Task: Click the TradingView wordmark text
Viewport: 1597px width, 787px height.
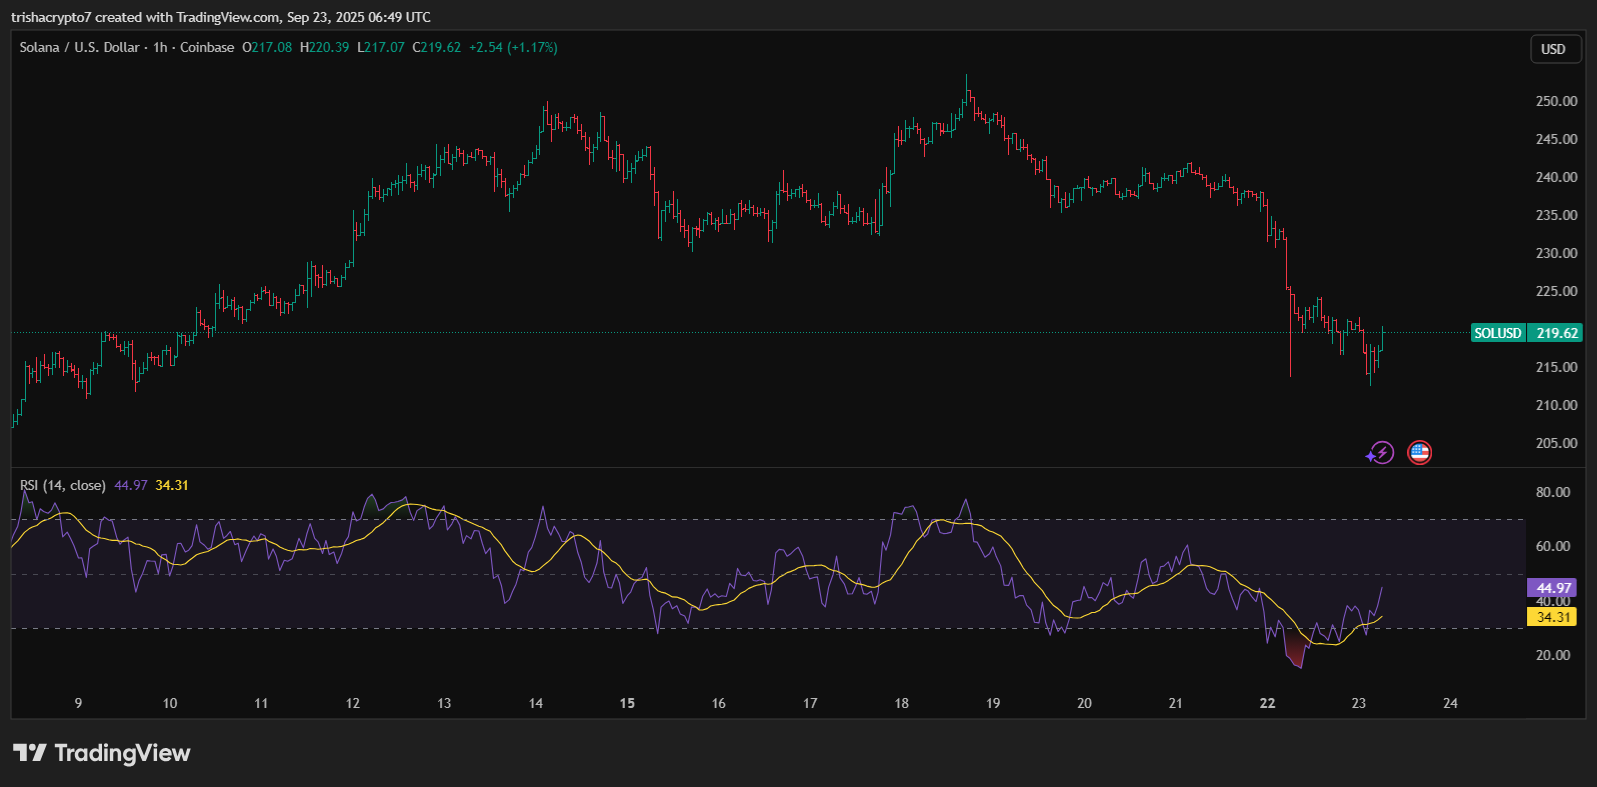Action: click(x=122, y=753)
